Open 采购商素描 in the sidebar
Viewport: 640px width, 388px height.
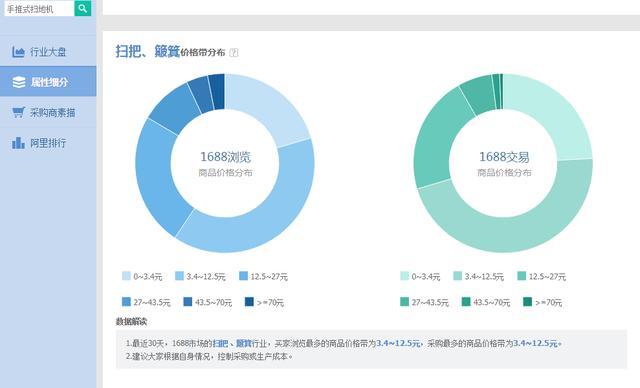pos(48,112)
